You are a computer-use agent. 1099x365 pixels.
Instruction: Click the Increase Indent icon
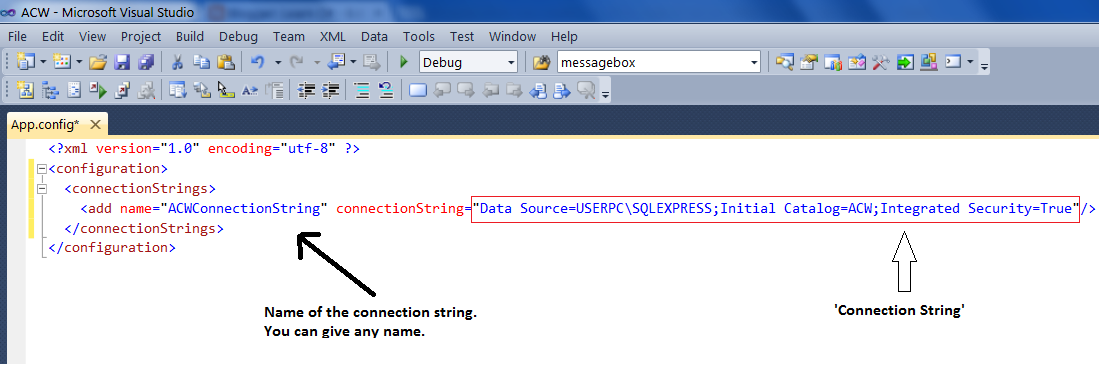tap(330, 90)
